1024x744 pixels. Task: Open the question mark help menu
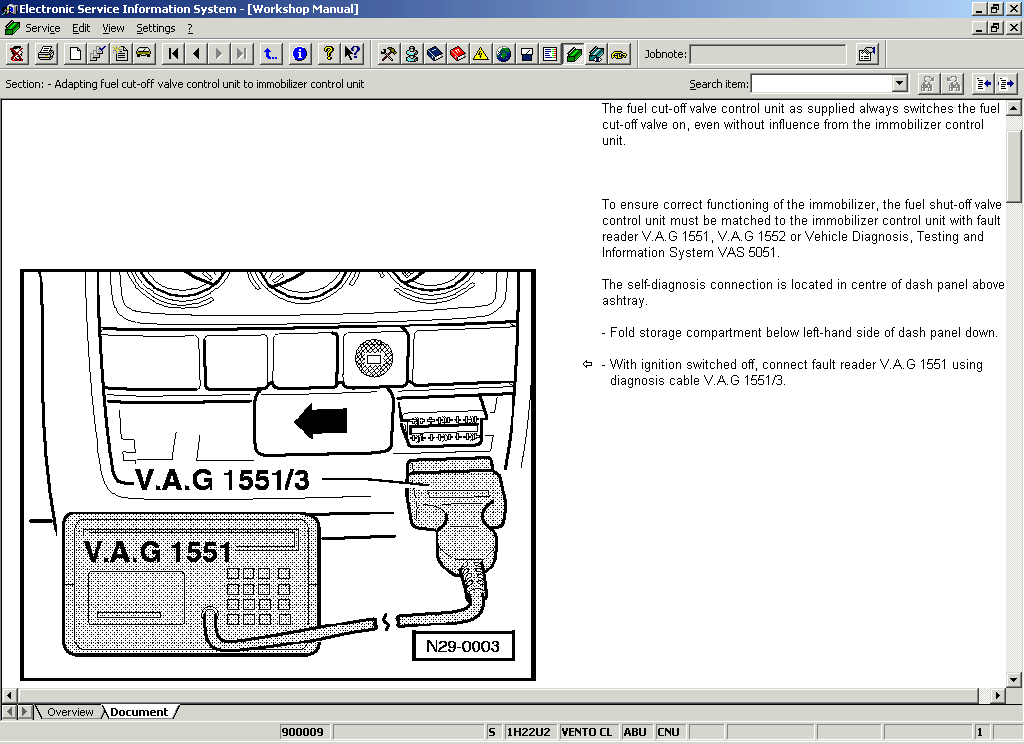190,28
